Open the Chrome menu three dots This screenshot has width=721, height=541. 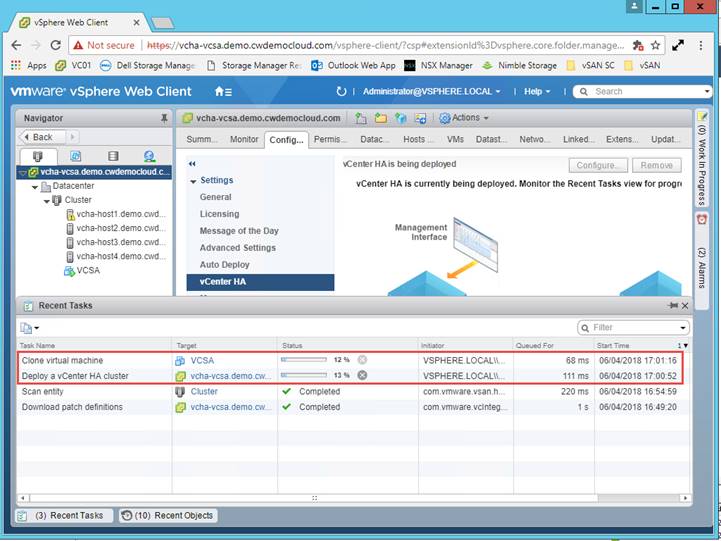(700, 45)
